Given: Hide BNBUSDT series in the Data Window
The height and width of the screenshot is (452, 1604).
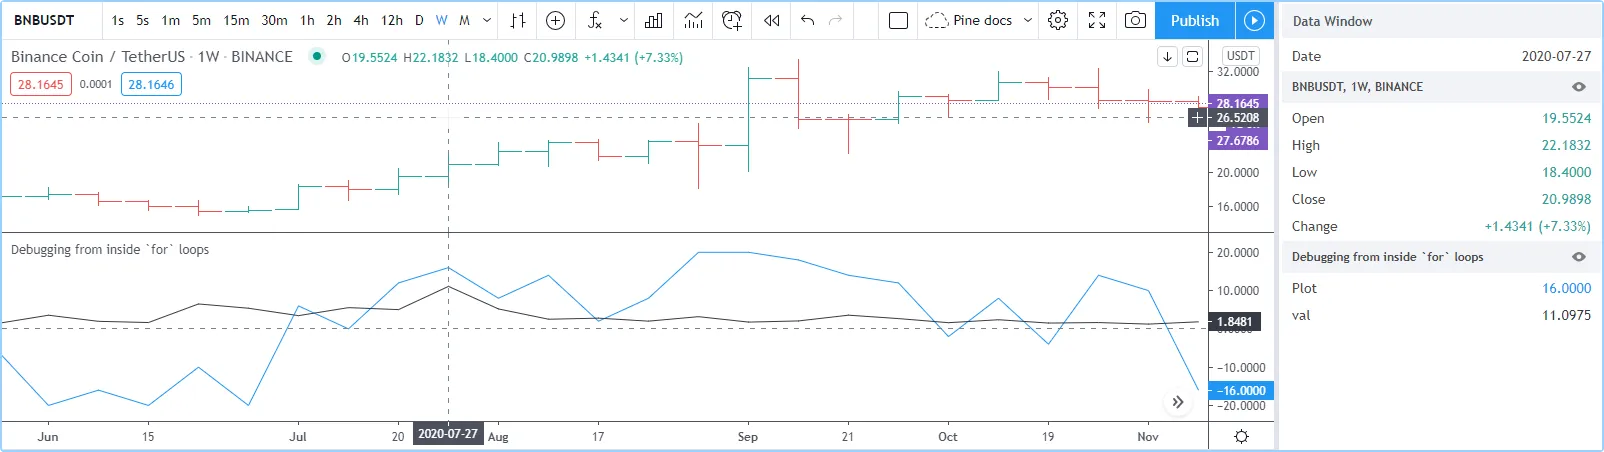Looking at the screenshot, I should point(1579,87).
